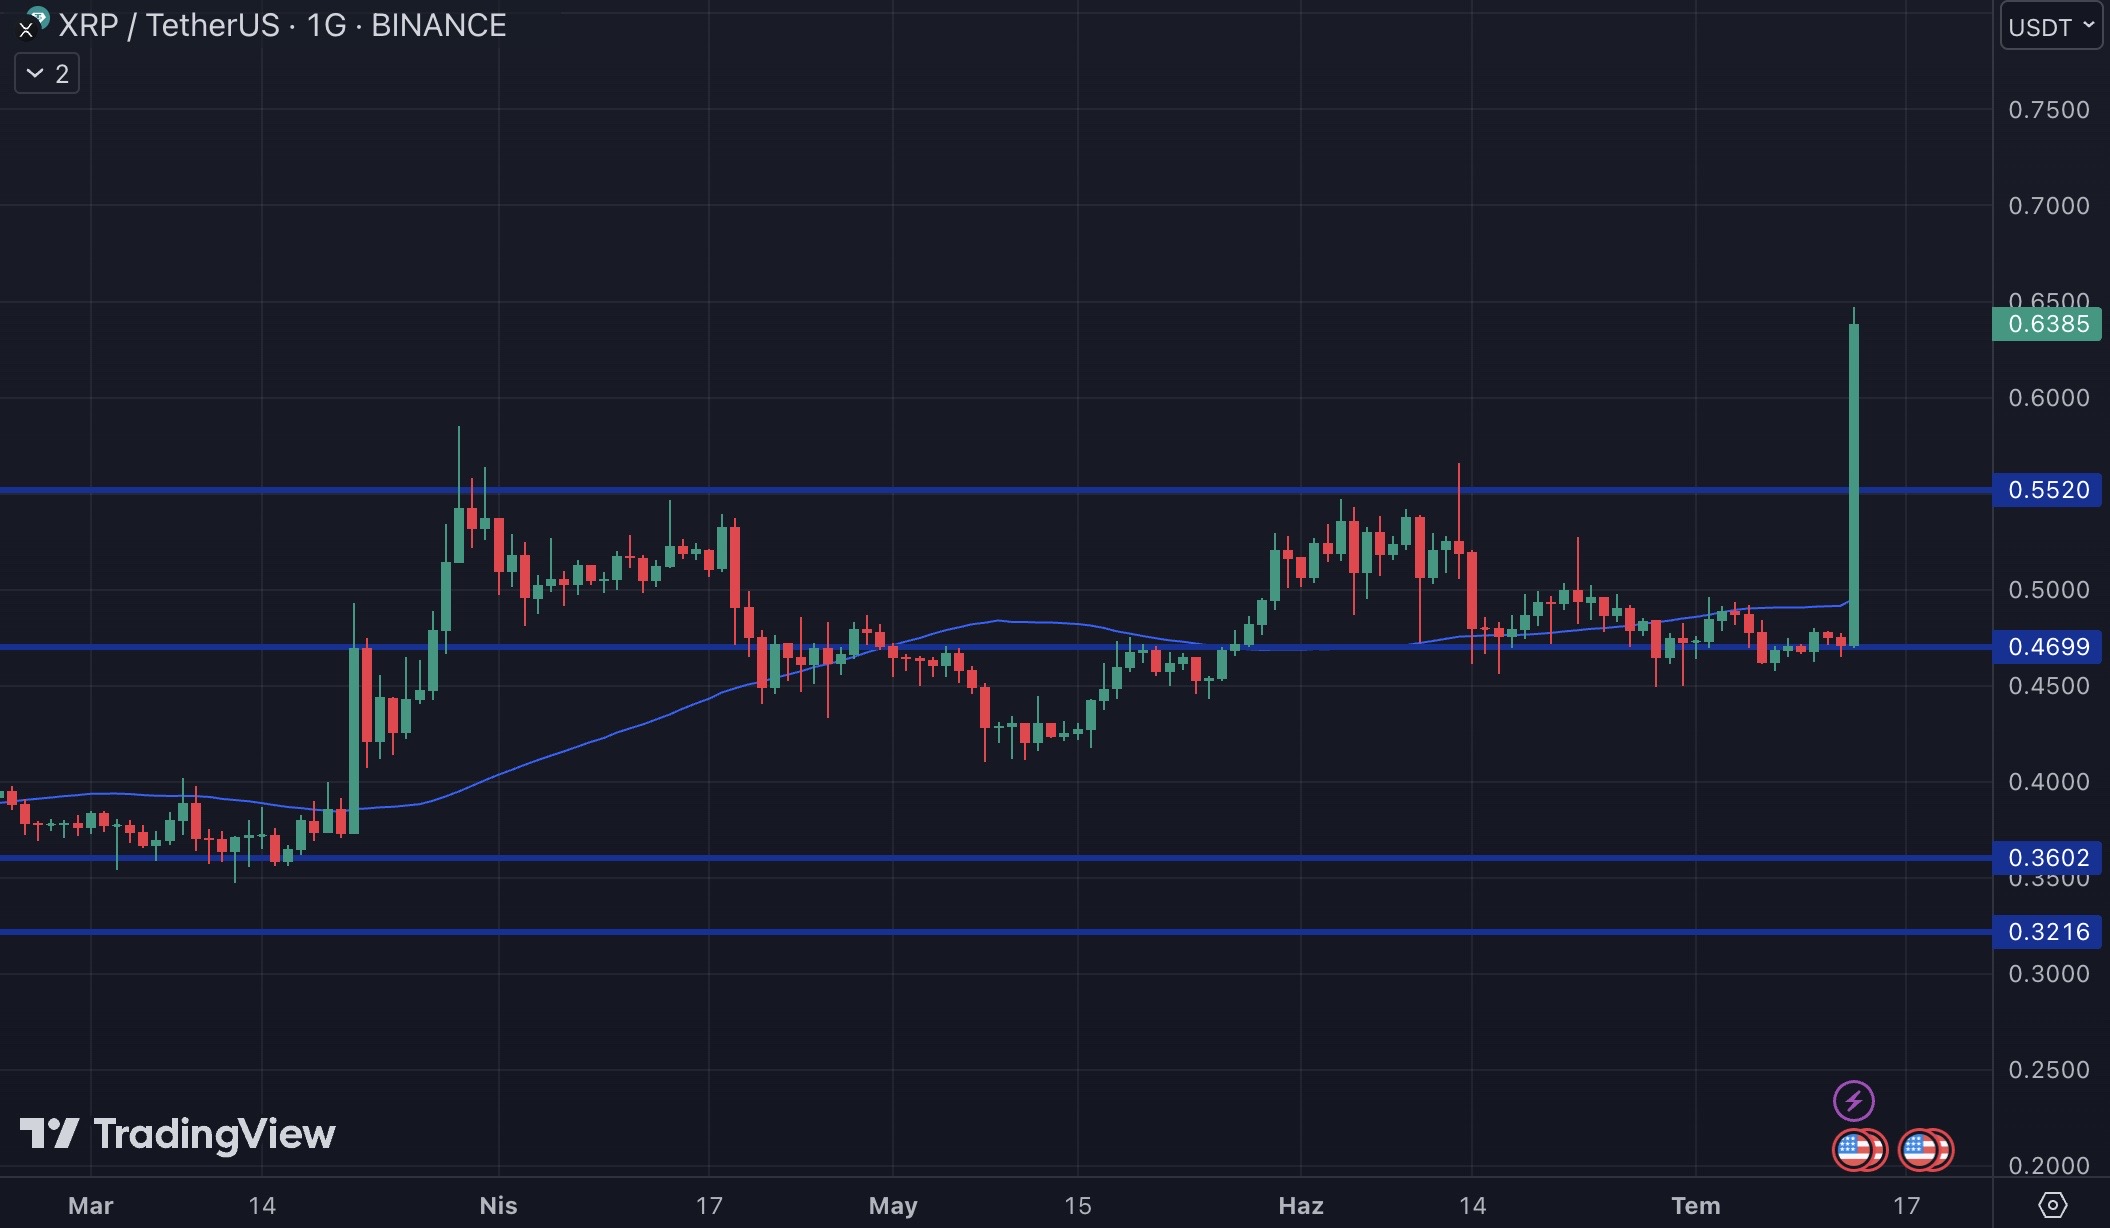
Task: Click the 0.3602 horizontal line price label
Action: click(2047, 858)
